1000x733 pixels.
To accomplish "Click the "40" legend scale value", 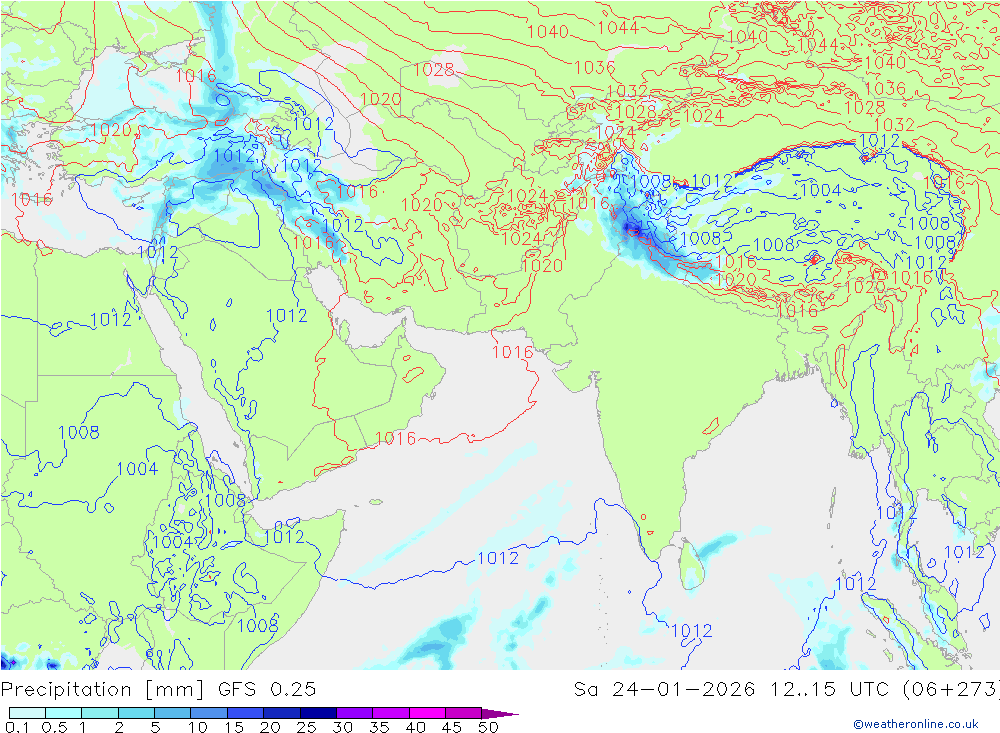I will pyautogui.click(x=415, y=727).
